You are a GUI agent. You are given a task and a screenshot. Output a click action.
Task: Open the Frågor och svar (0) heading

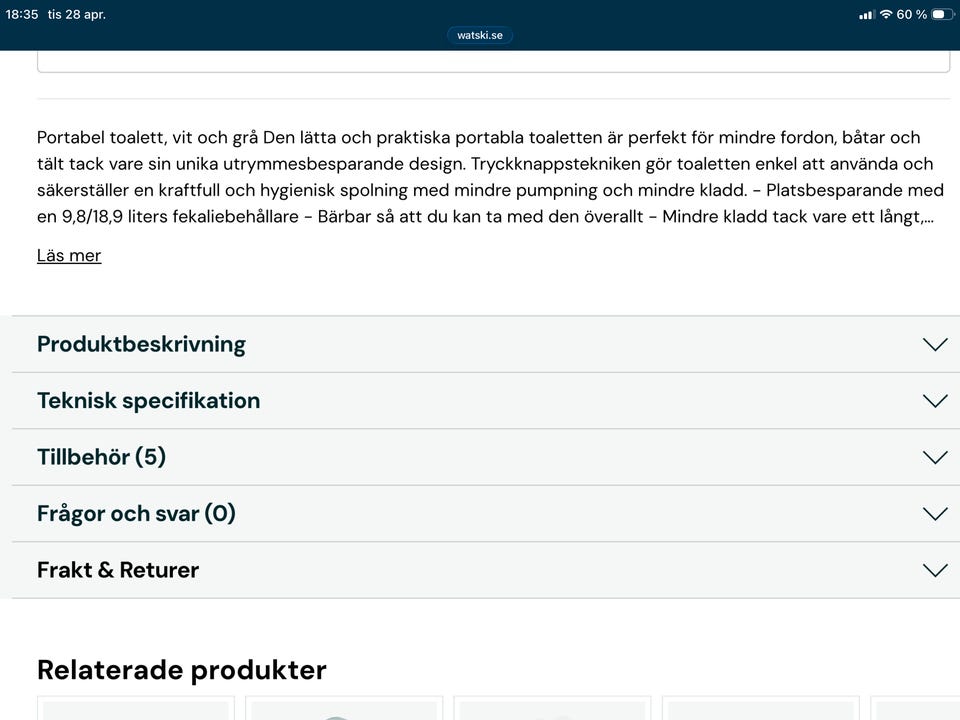pos(136,514)
